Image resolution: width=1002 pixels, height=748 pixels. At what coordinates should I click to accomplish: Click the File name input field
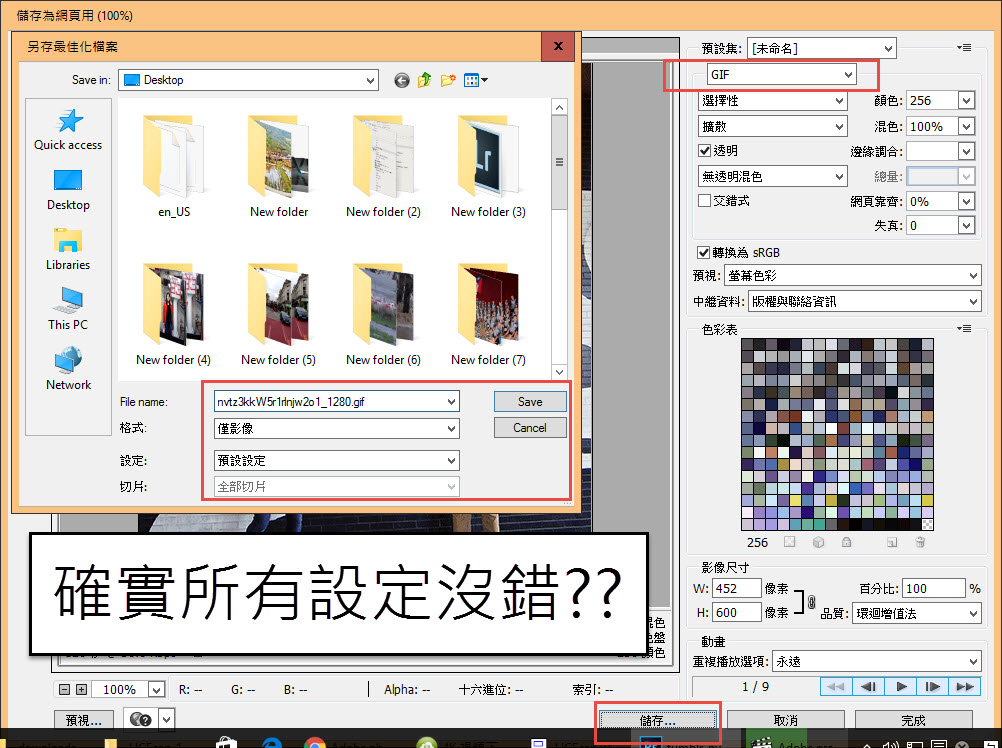337,402
